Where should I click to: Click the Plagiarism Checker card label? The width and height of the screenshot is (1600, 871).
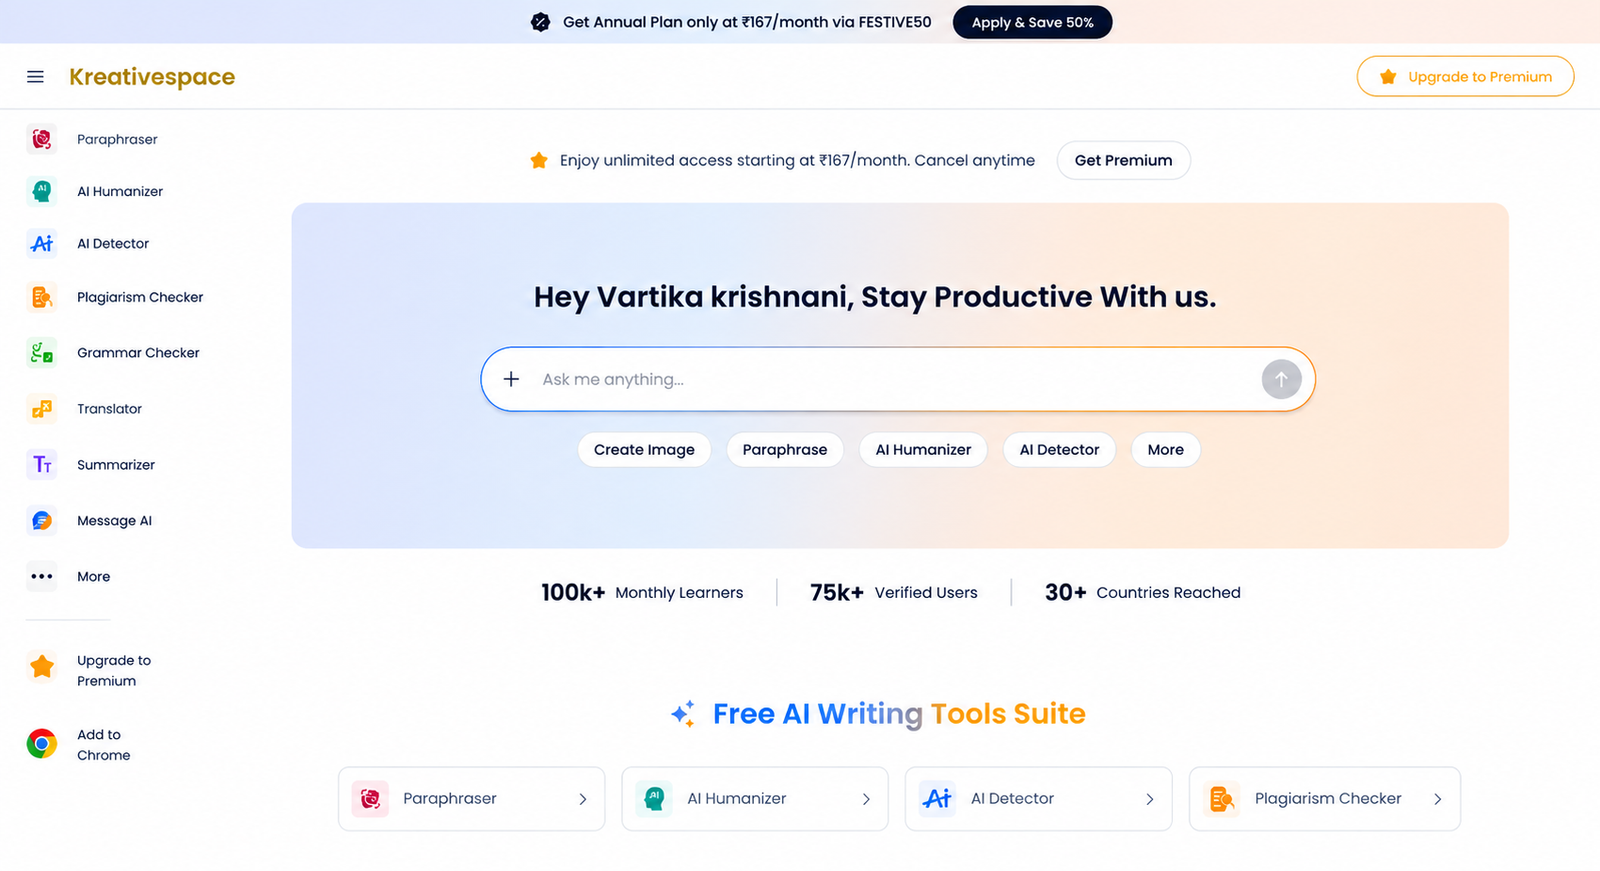[x=1328, y=798]
